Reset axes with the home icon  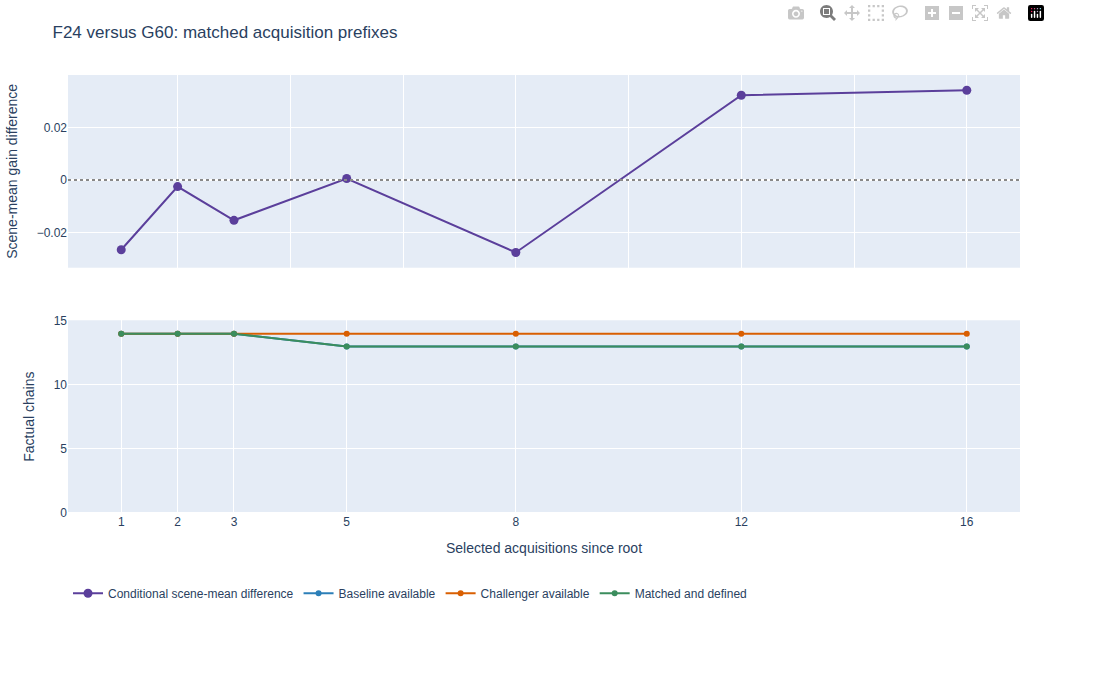pyautogui.click(x=1004, y=13)
